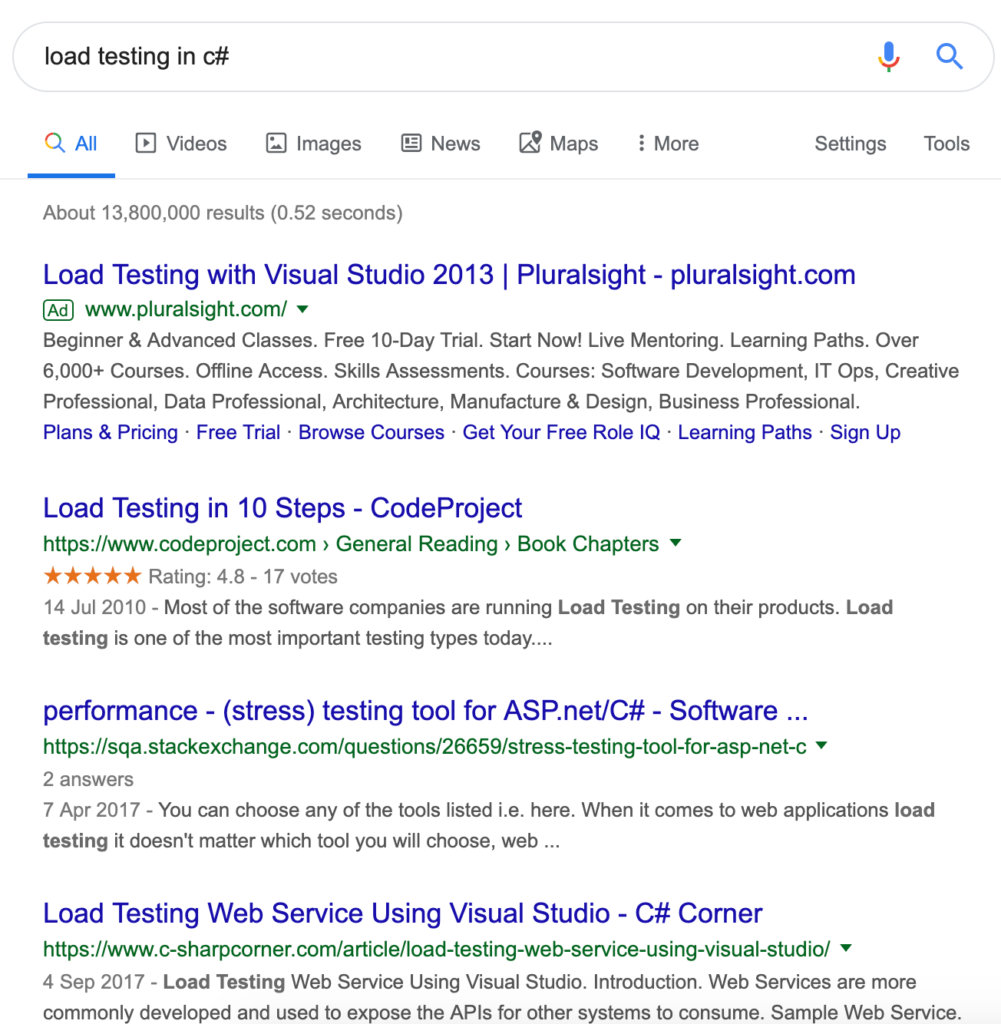This screenshot has height=1024, width=1001.
Task: Open Tools
Action: pyautogui.click(x=946, y=144)
